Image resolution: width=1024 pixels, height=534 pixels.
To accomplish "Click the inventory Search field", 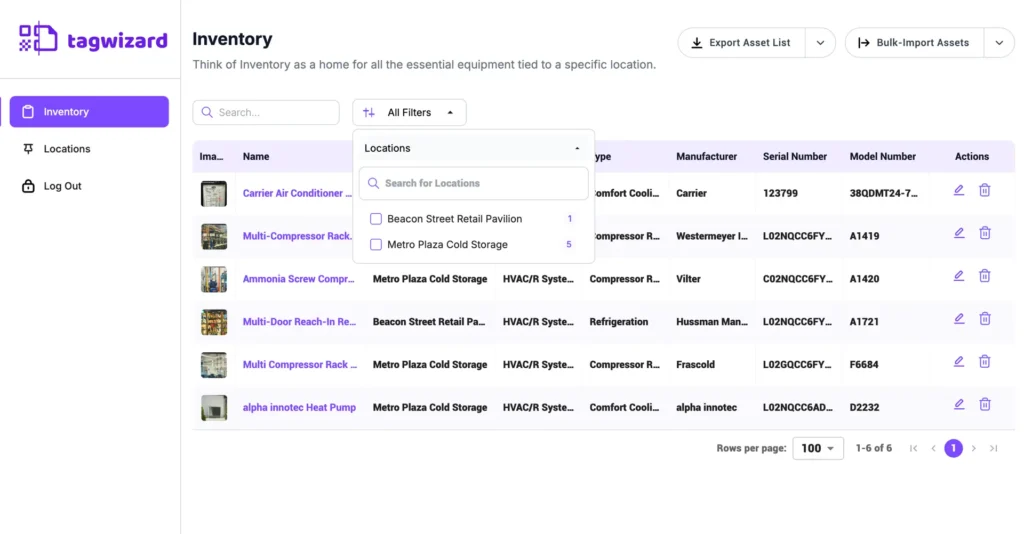I will (266, 112).
